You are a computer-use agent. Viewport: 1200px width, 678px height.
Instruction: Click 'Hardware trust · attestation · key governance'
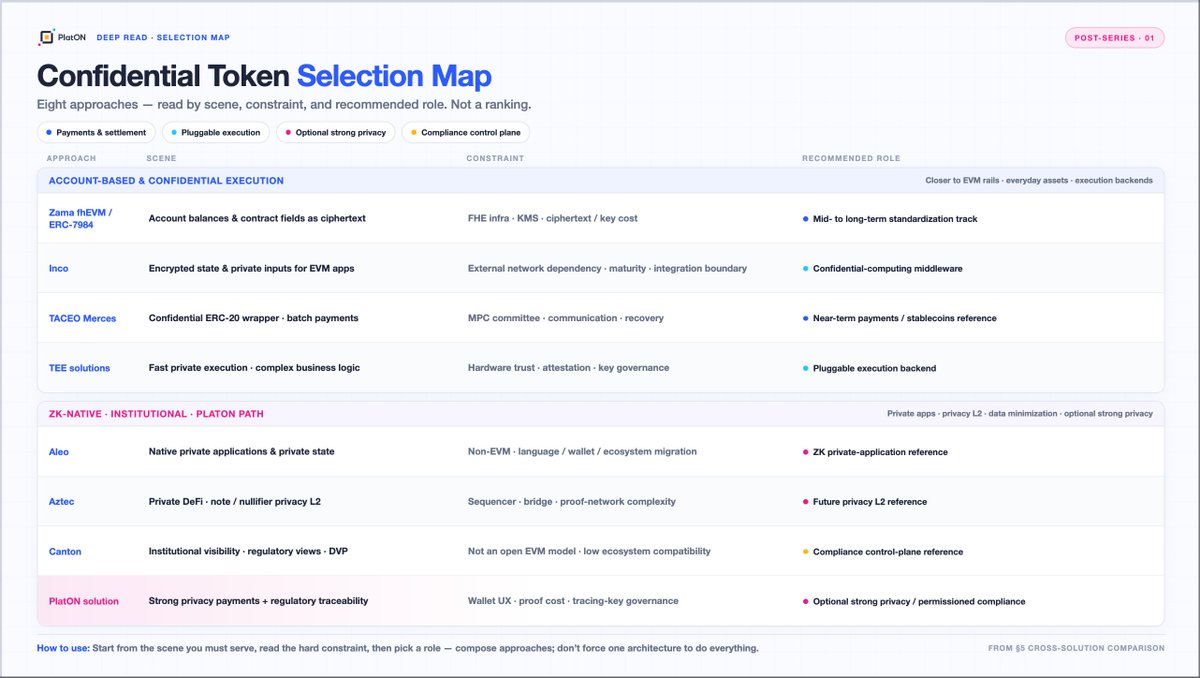coord(568,368)
